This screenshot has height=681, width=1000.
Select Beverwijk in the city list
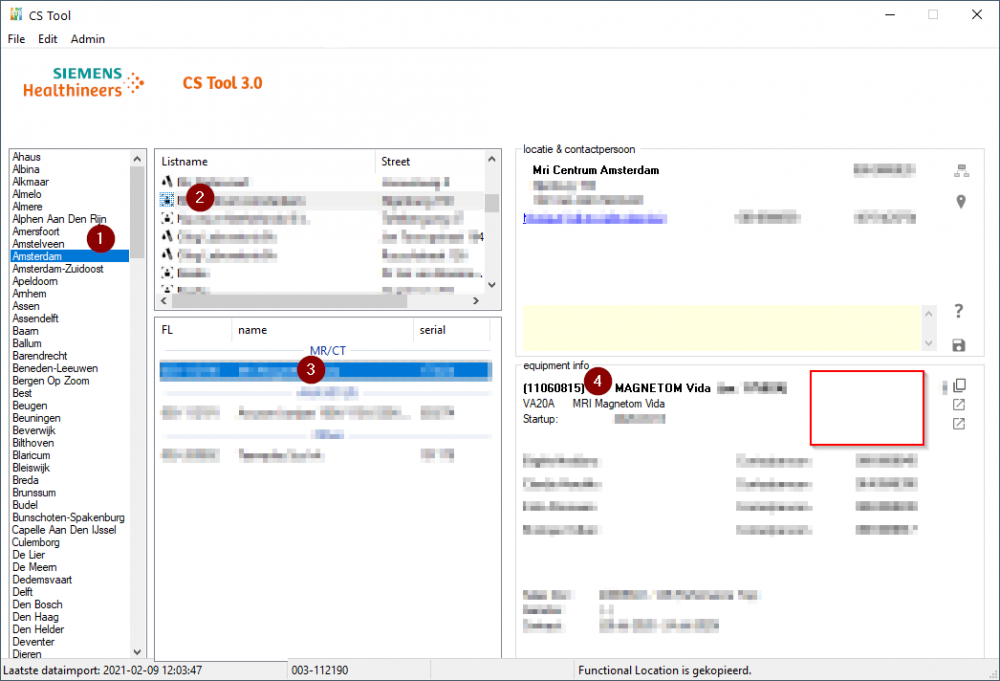[x=34, y=430]
